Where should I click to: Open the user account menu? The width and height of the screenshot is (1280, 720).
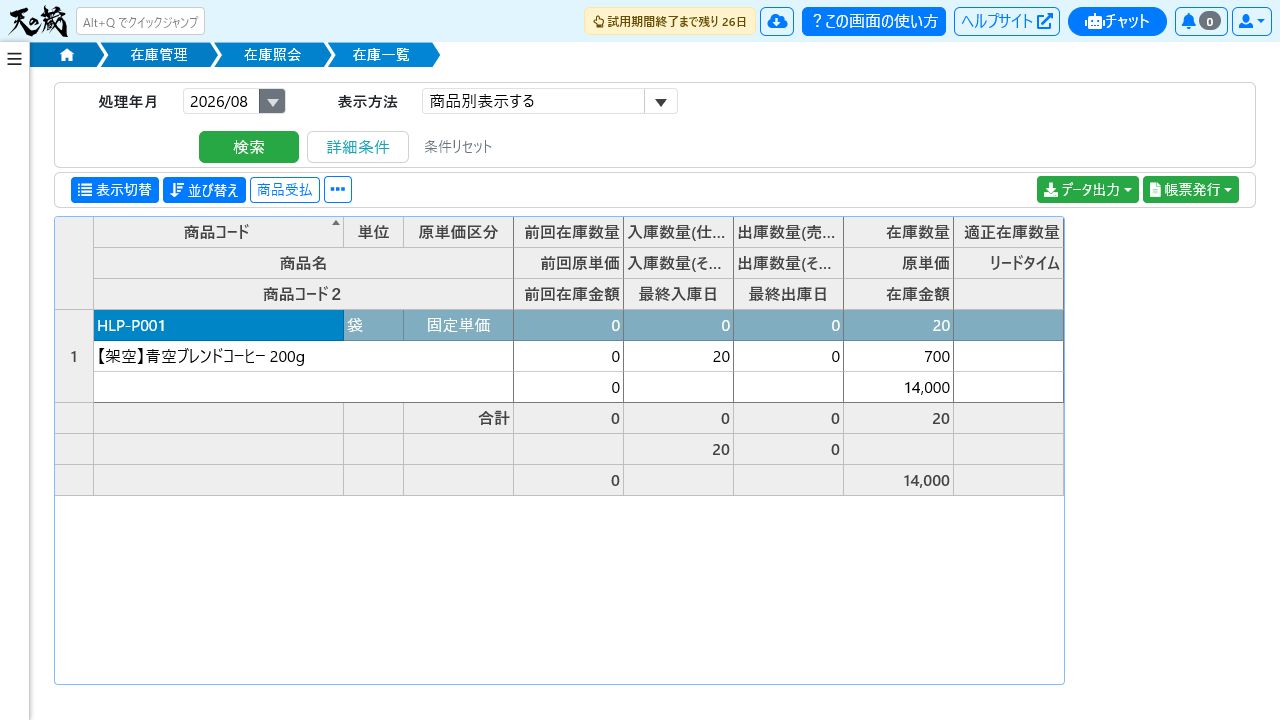pyautogui.click(x=1251, y=21)
